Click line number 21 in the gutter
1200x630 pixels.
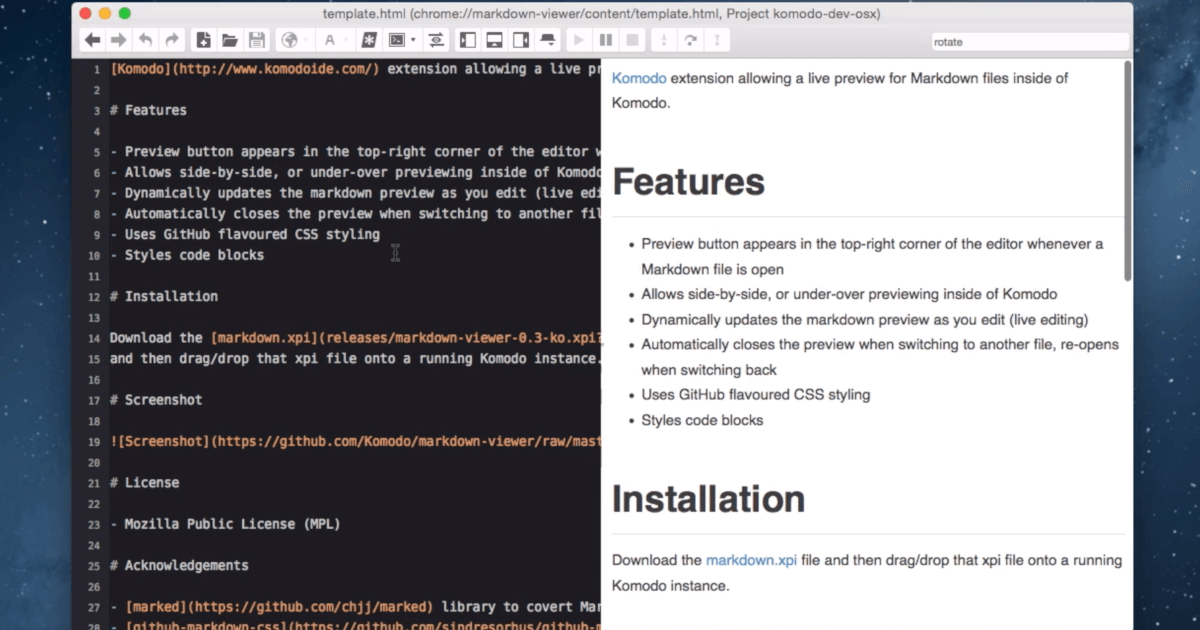(x=94, y=483)
